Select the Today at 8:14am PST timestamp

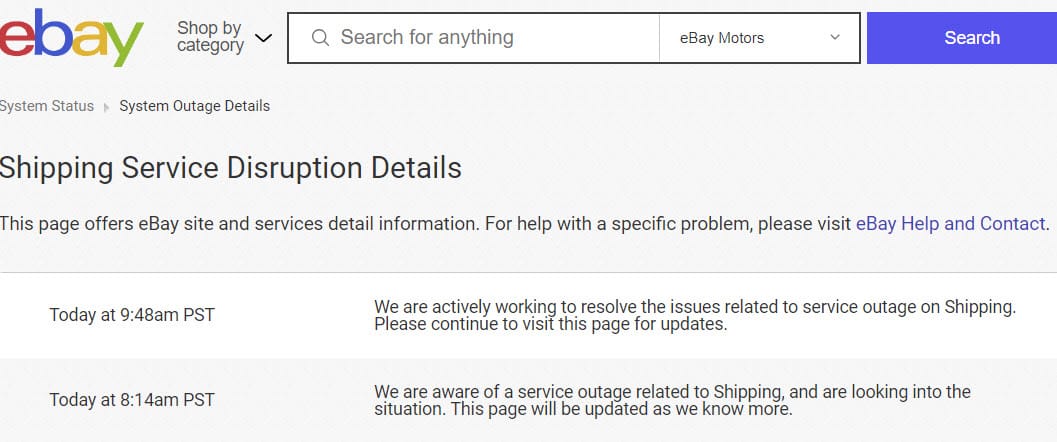(132, 400)
